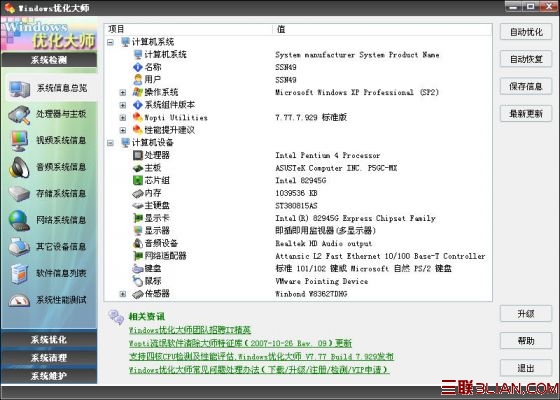Select the Attansic L2 Fast Ethernet value

tap(380, 256)
